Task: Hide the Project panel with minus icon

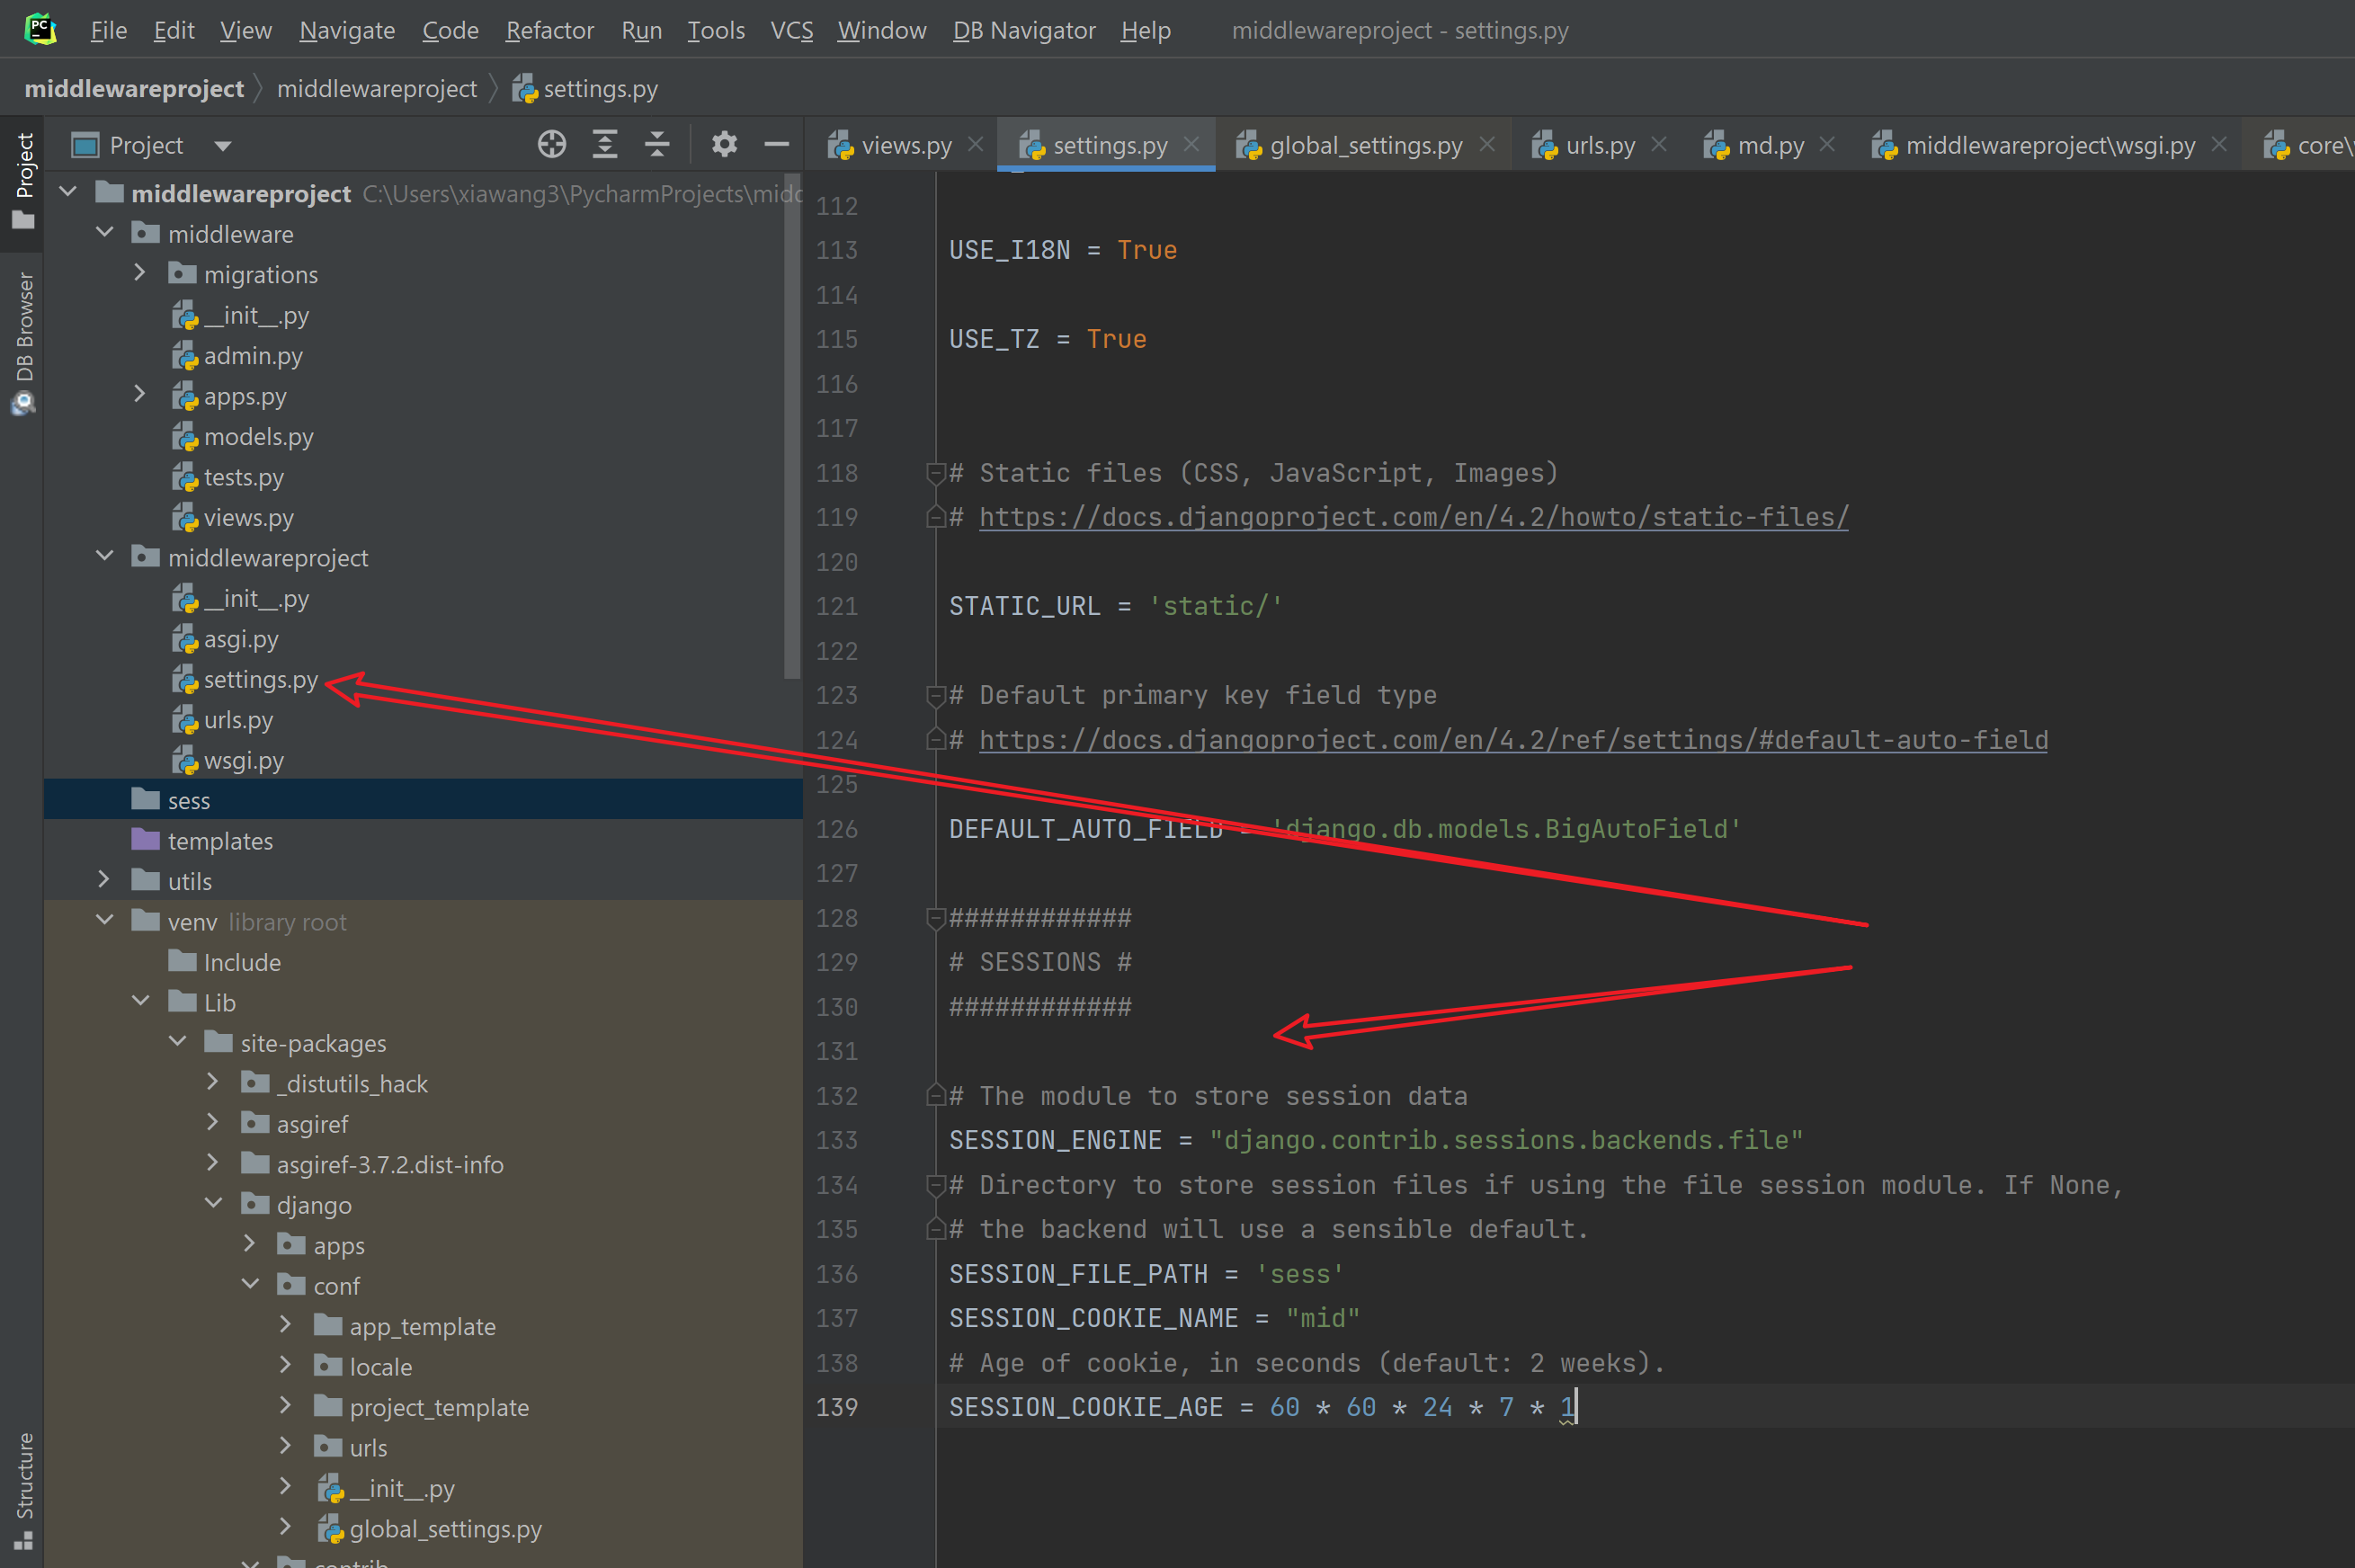Action: click(x=777, y=145)
